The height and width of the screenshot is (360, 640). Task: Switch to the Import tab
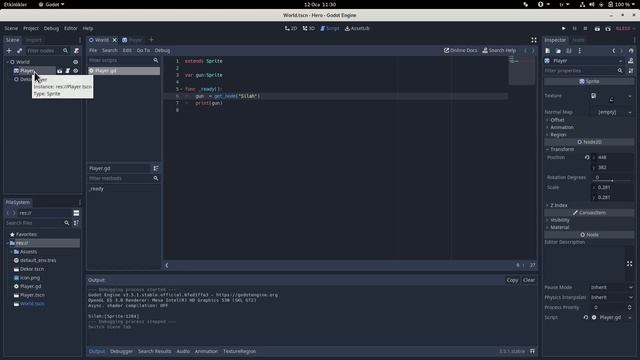33,40
